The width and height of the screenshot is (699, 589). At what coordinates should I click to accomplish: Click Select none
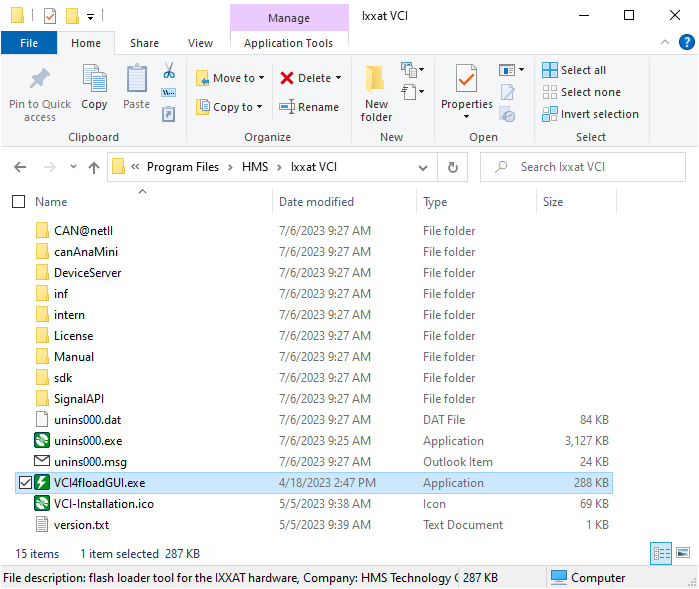[x=582, y=92]
